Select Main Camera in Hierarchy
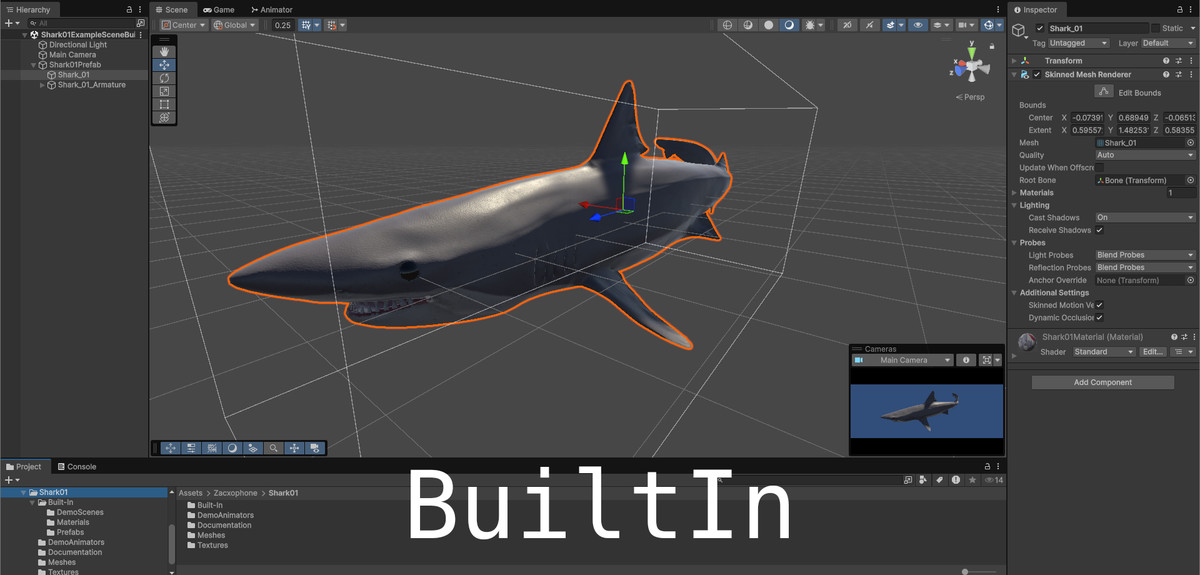The image size is (1200, 575). point(73,55)
